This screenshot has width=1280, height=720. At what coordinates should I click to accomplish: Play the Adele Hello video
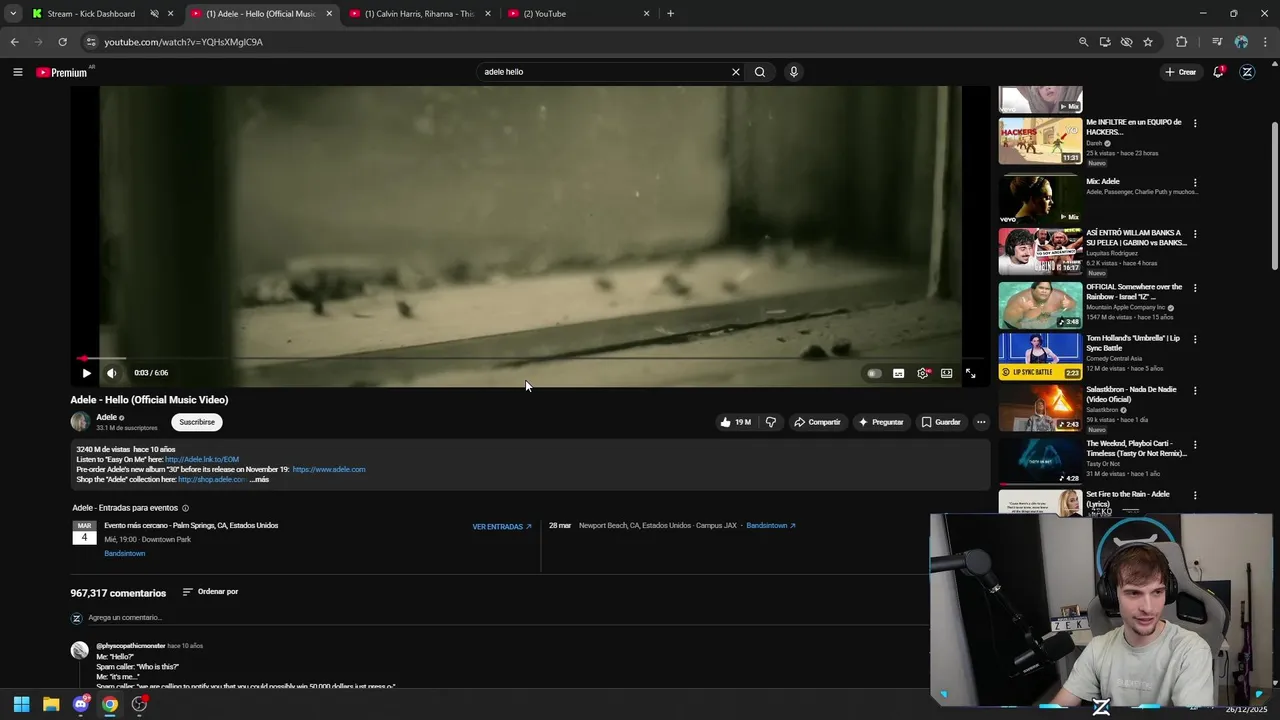tap(86, 373)
